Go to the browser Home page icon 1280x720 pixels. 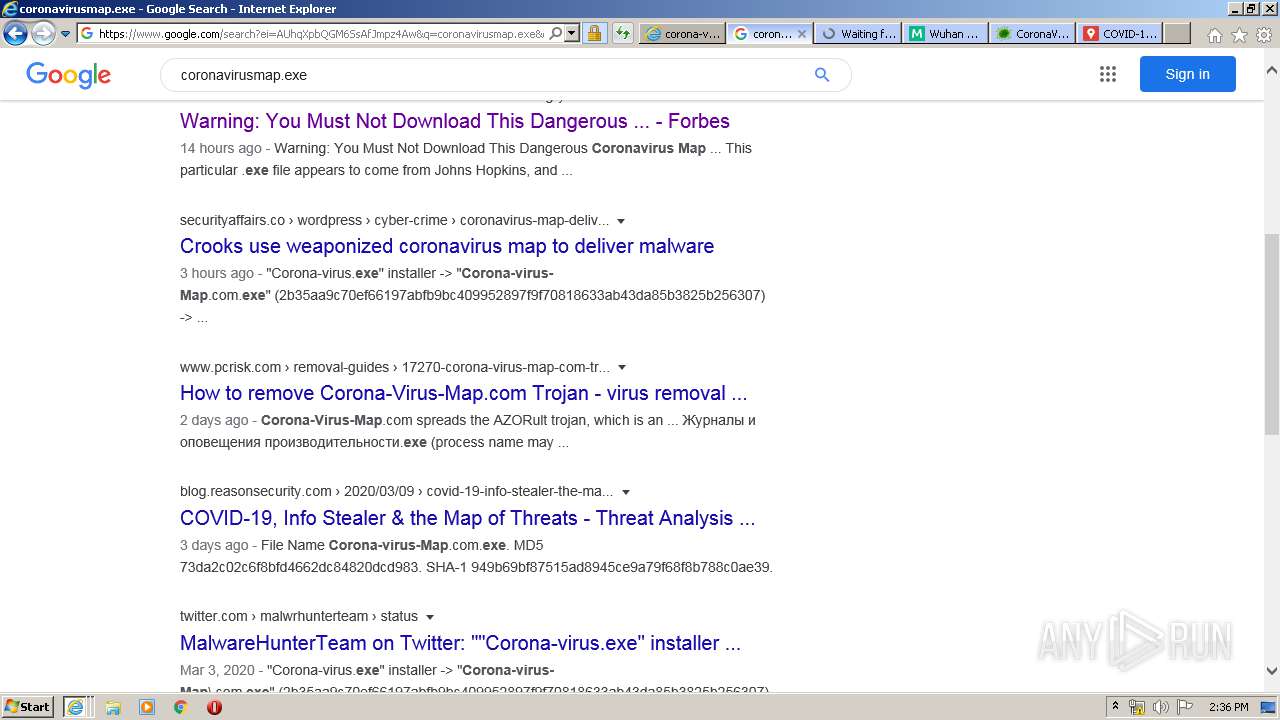tap(1214, 35)
